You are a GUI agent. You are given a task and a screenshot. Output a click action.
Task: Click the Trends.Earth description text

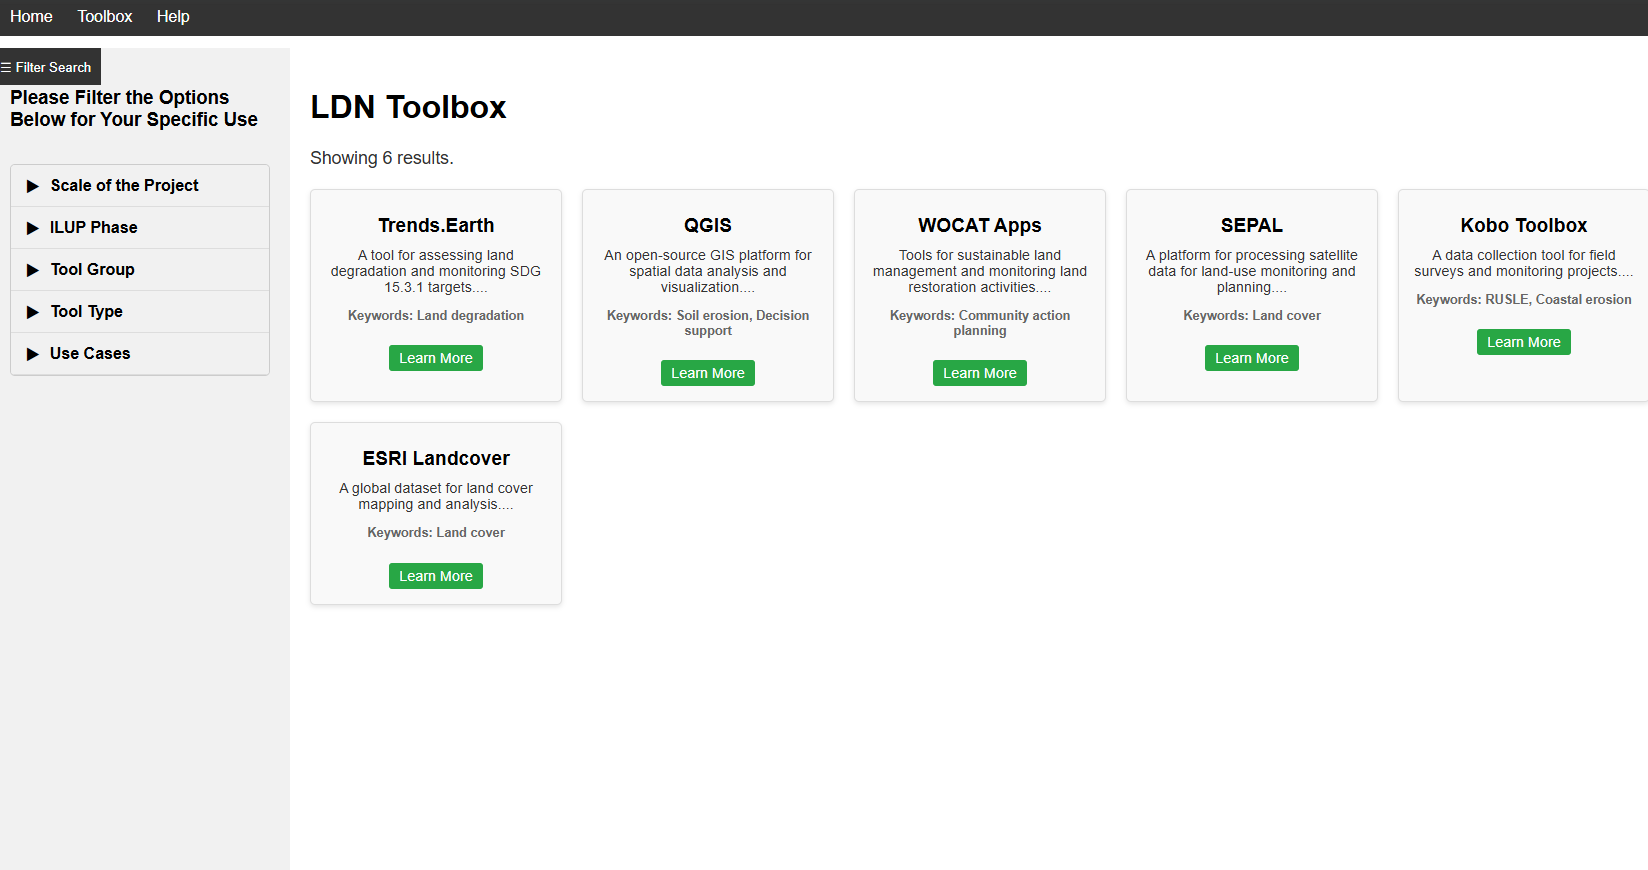coord(436,271)
